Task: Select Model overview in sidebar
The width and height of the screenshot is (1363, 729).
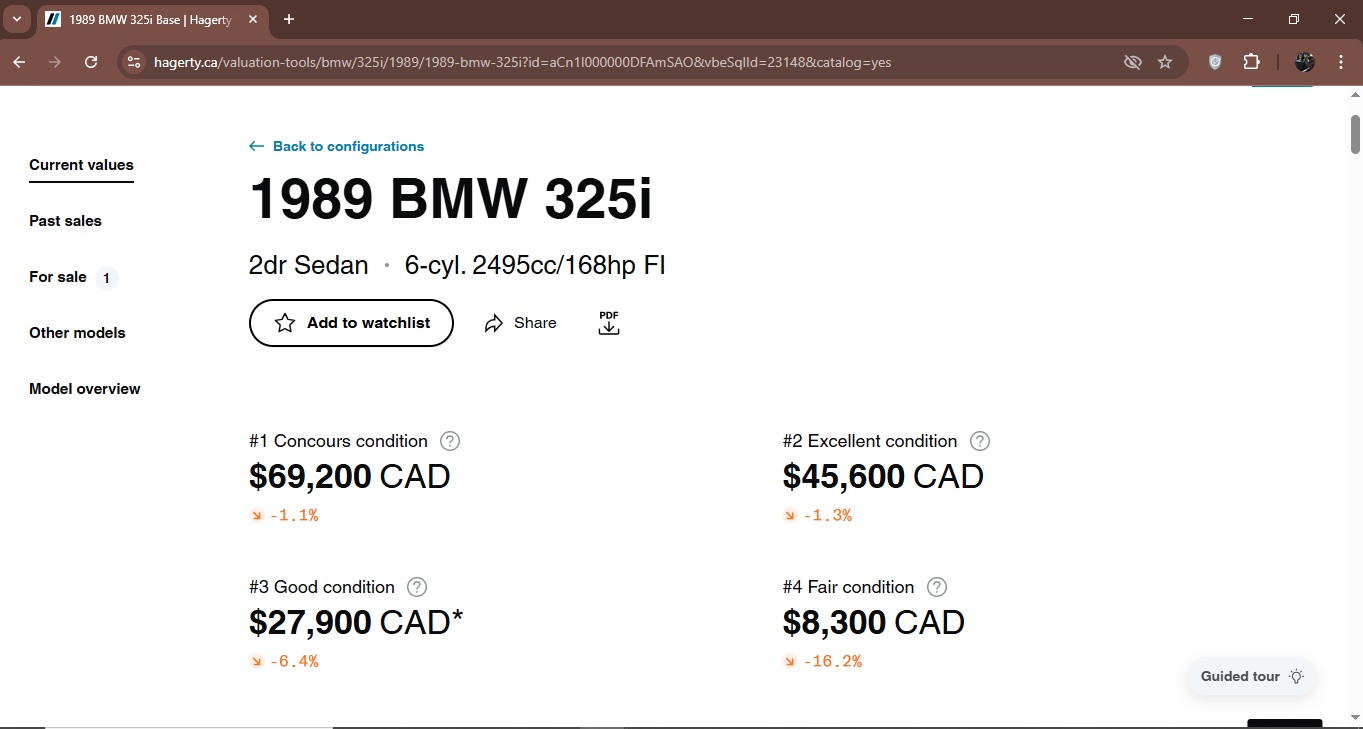Action: (85, 389)
